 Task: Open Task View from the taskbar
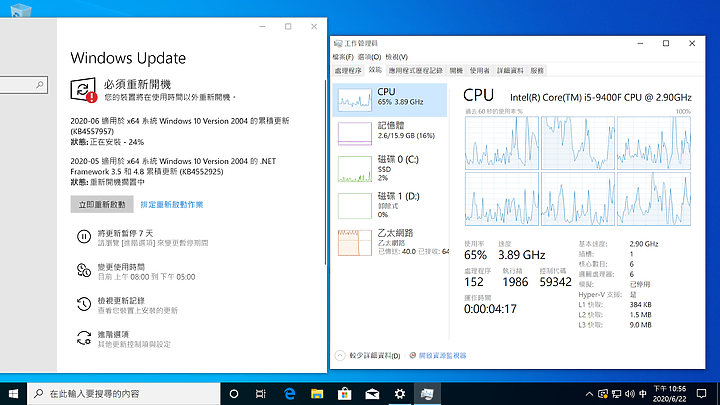click(x=261, y=394)
